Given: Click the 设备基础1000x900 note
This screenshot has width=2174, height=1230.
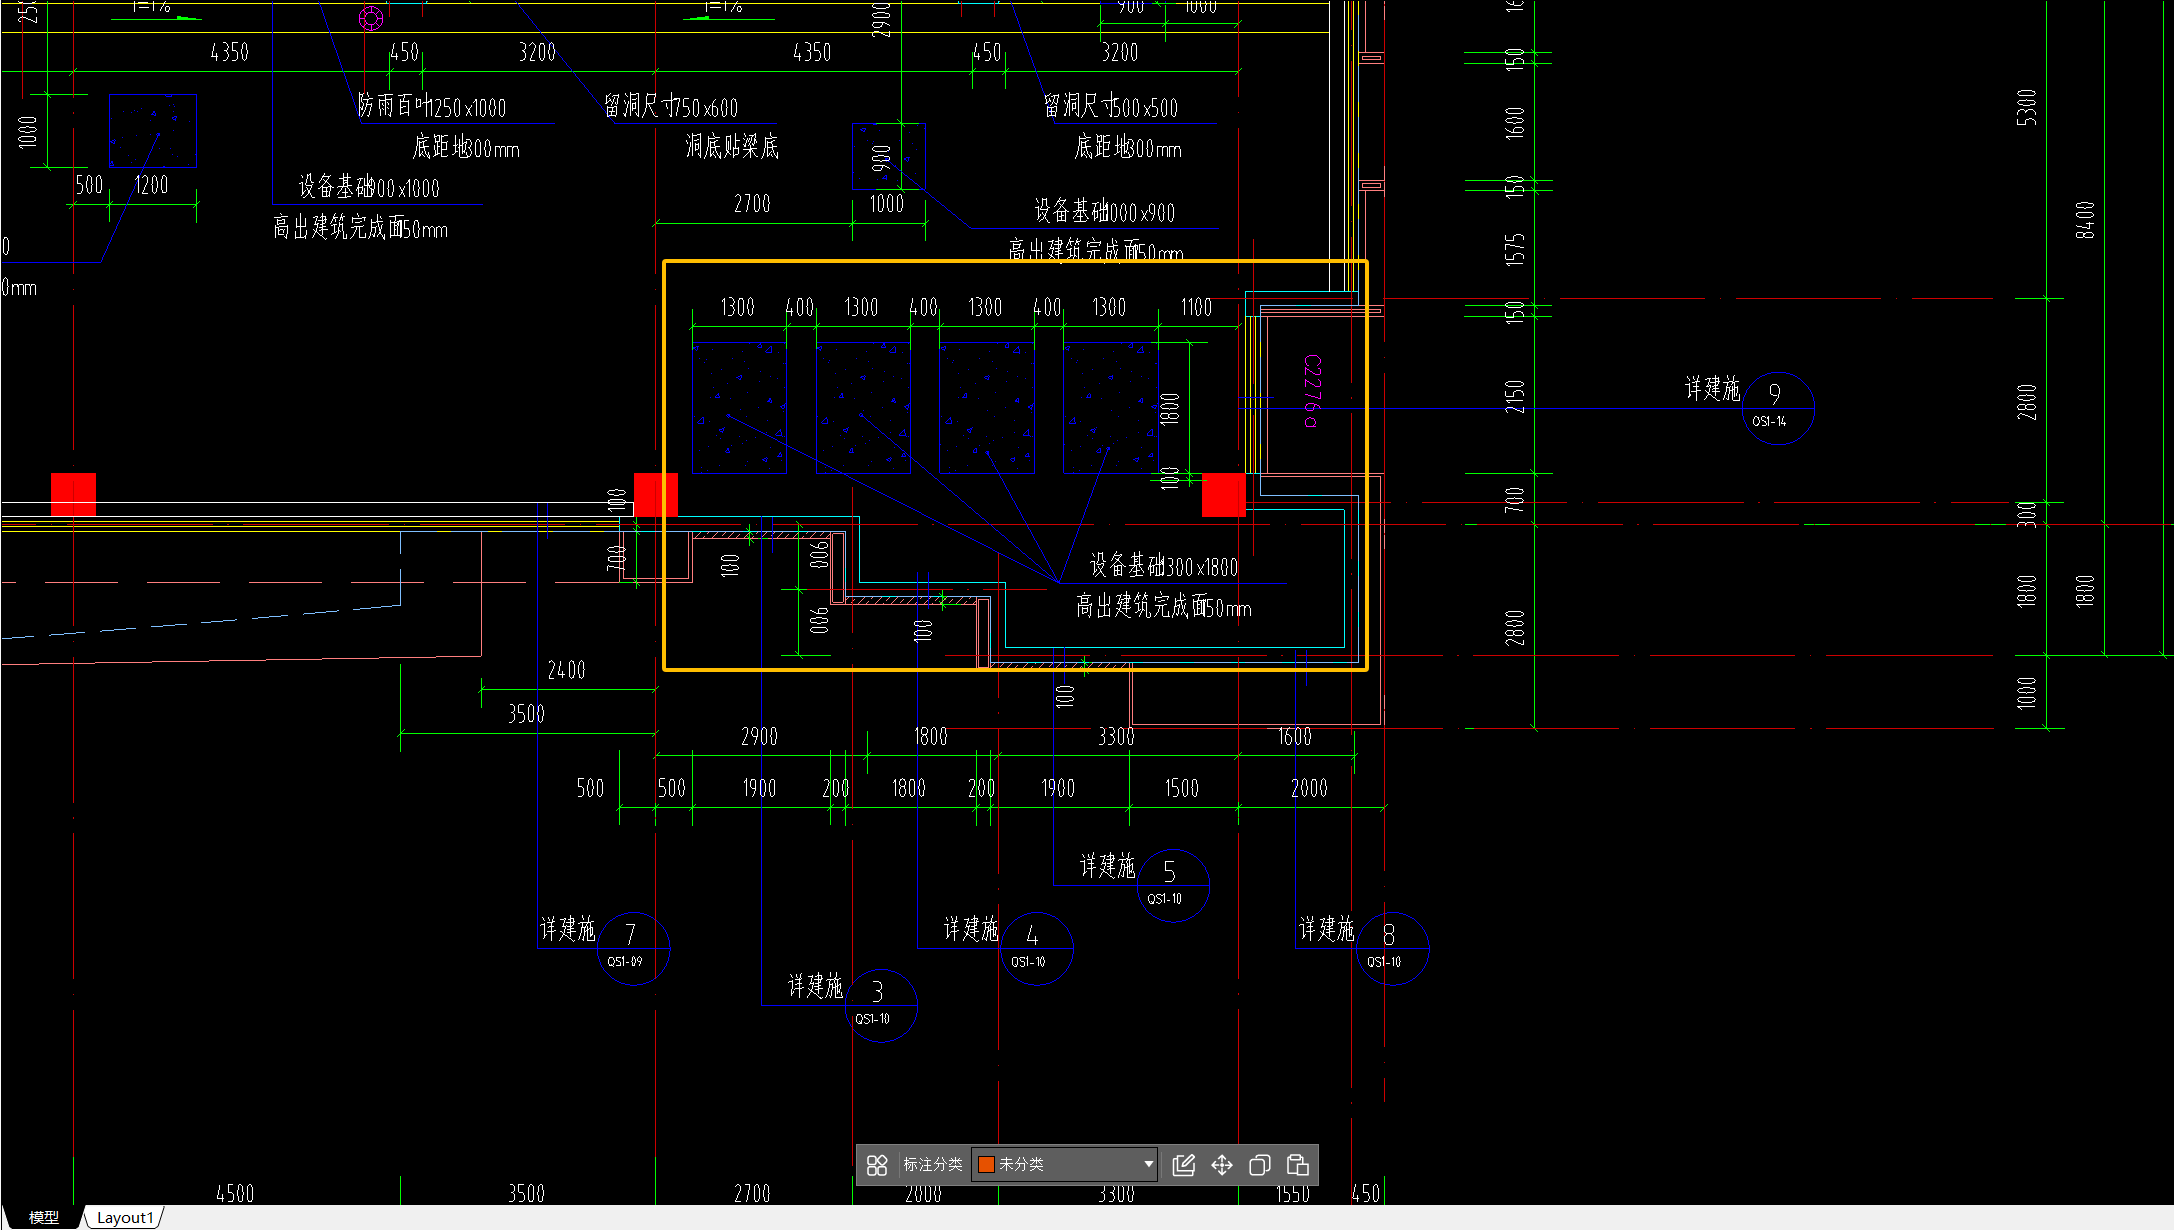Looking at the screenshot, I should 1104,211.
